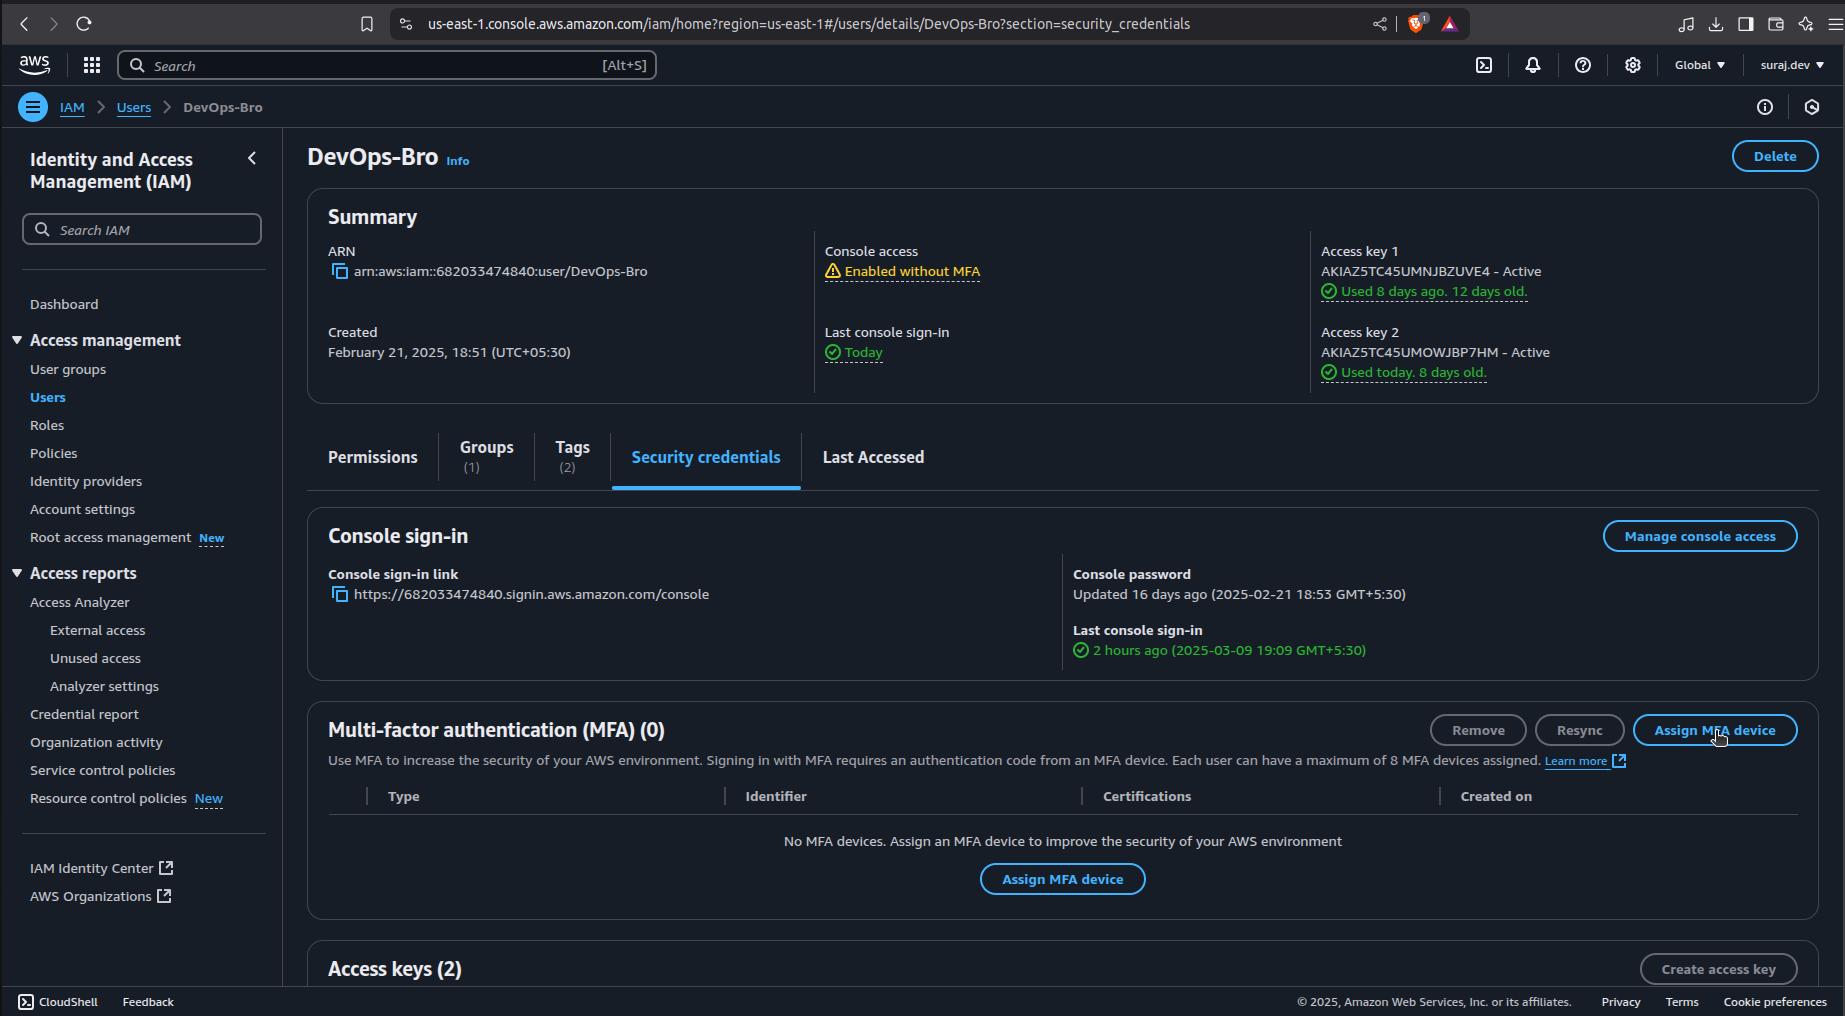The height and width of the screenshot is (1016, 1845).
Task: Open the suraj.dev account dropdown
Action: [x=1792, y=65]
